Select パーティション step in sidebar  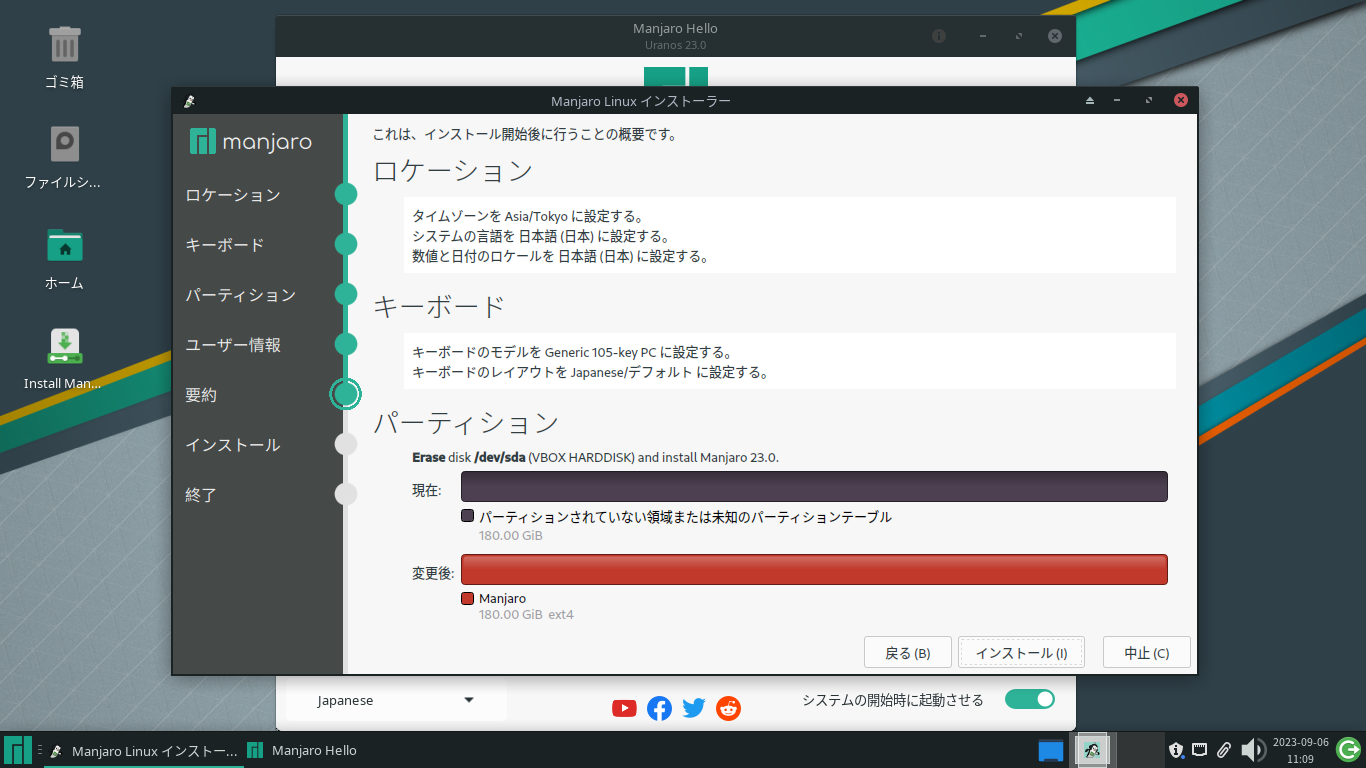point(241,295)
